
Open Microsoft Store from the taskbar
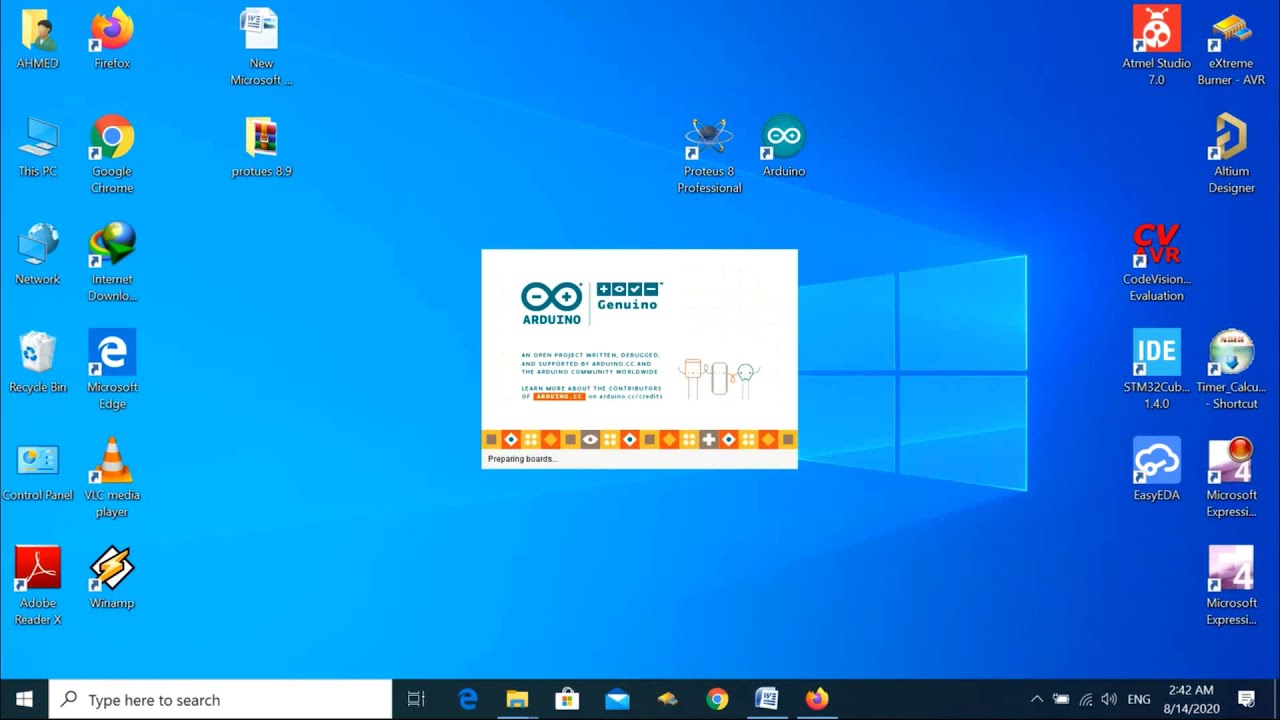coord(567,700)
